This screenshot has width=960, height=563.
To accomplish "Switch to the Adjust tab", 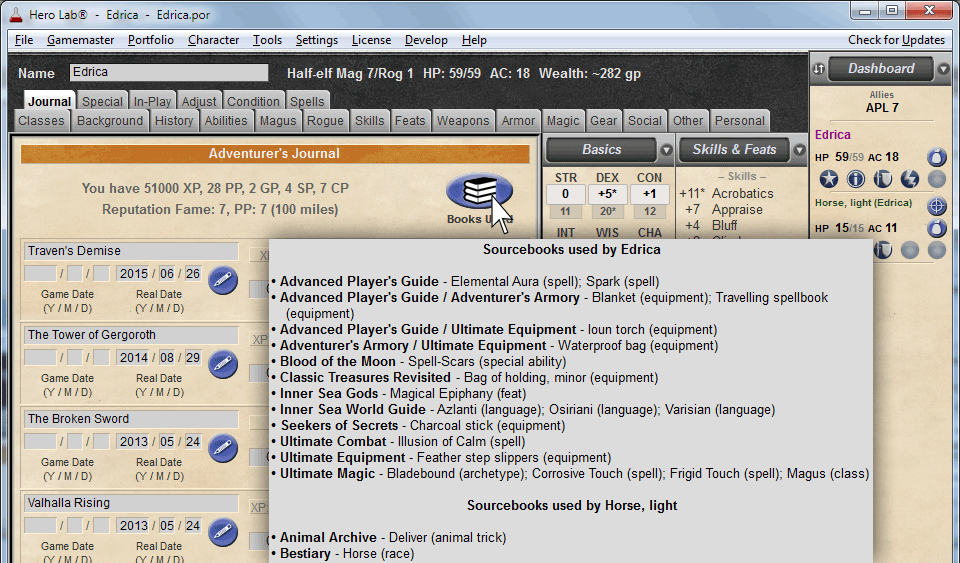I will click(199, 102).
